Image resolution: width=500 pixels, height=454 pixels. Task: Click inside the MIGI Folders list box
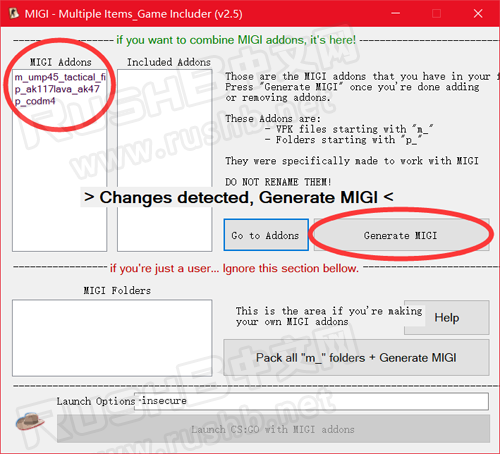pos(112,338)
